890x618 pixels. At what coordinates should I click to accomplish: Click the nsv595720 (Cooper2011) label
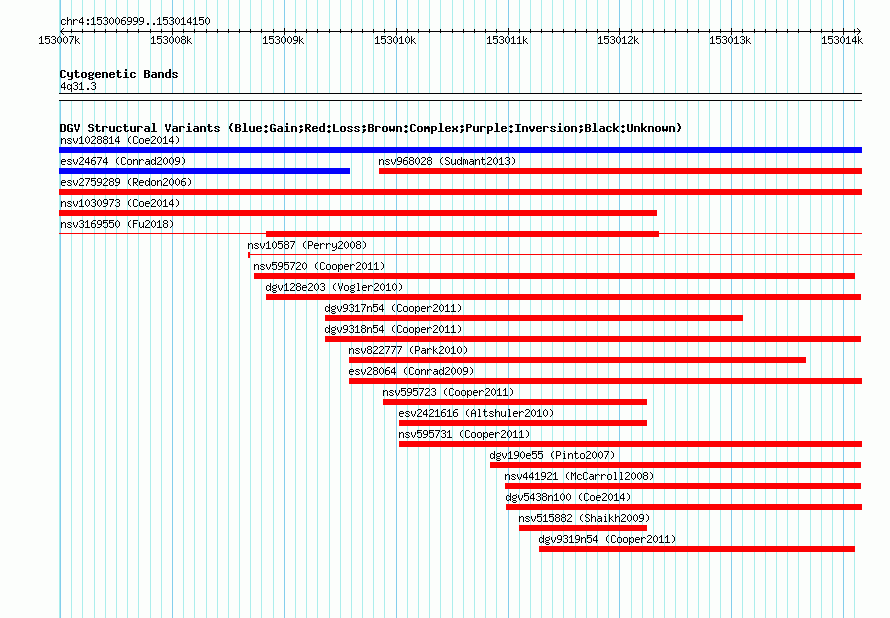(319, 266)
